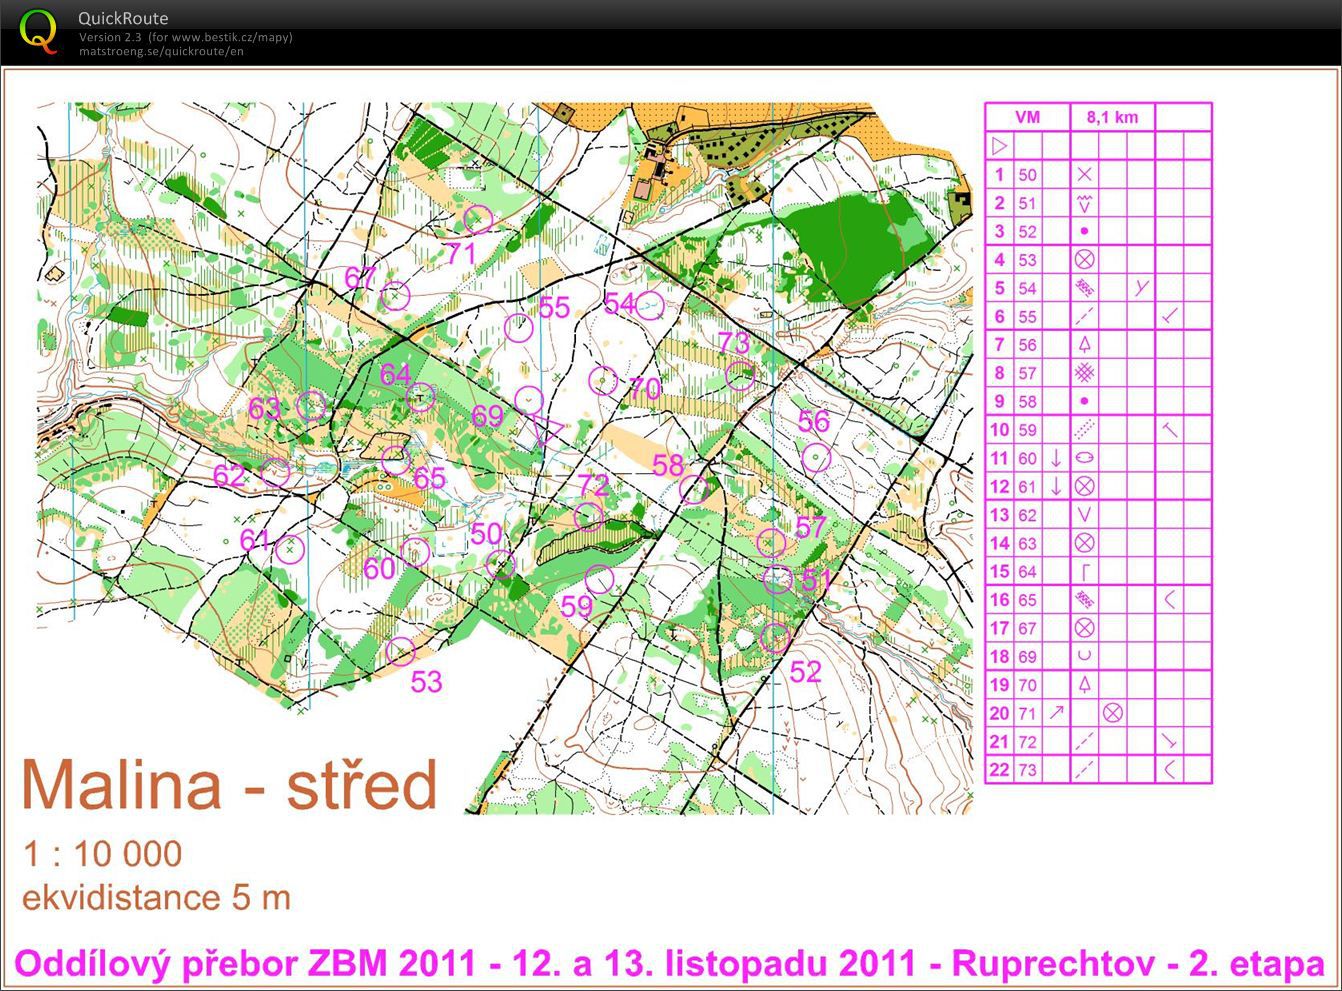Click the code 57 cell in table row 8
This screenshot has height=991, width=1342.
click(1028, 373)
